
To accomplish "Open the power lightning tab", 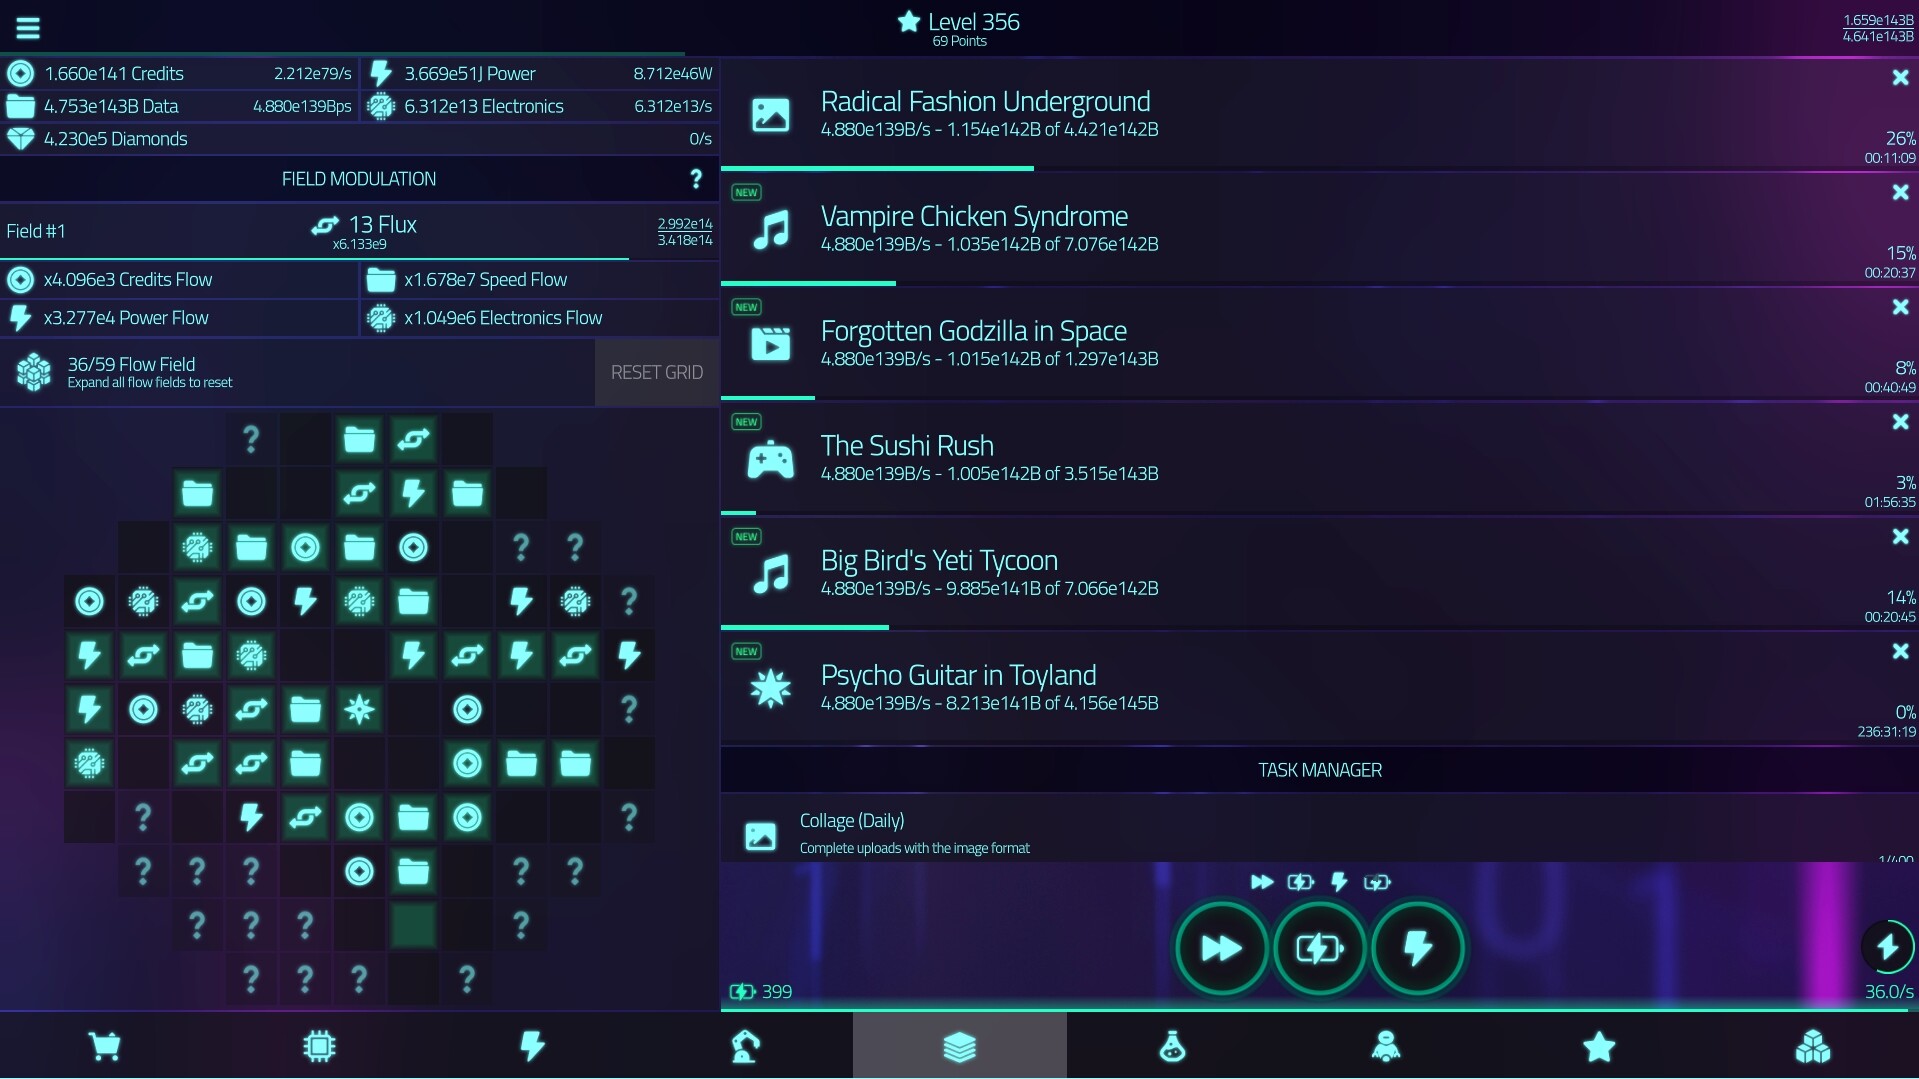I will click(533, 1046).
